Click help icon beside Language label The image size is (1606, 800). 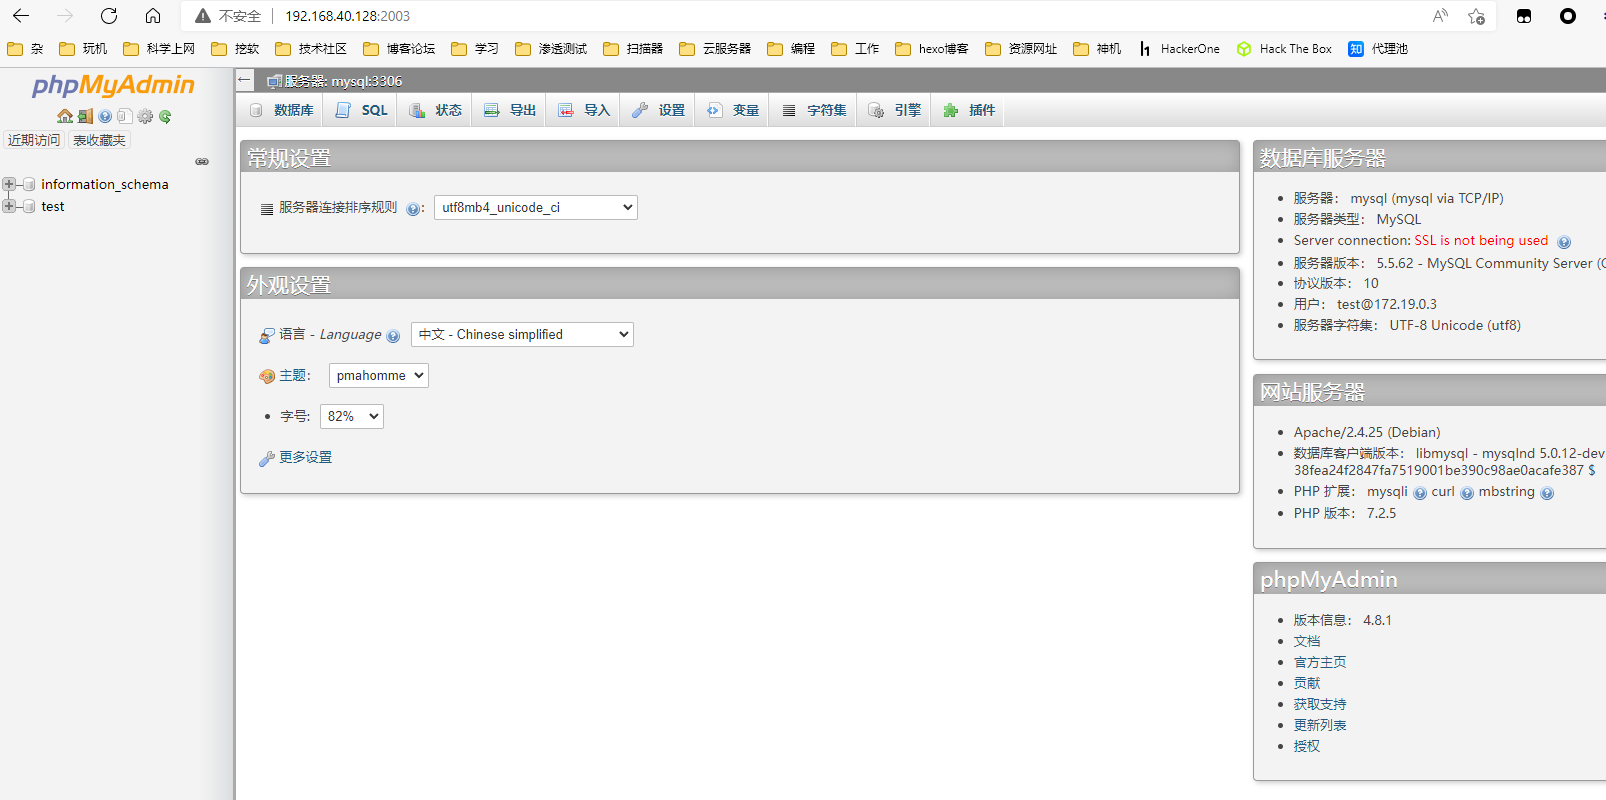click(393, 336)
